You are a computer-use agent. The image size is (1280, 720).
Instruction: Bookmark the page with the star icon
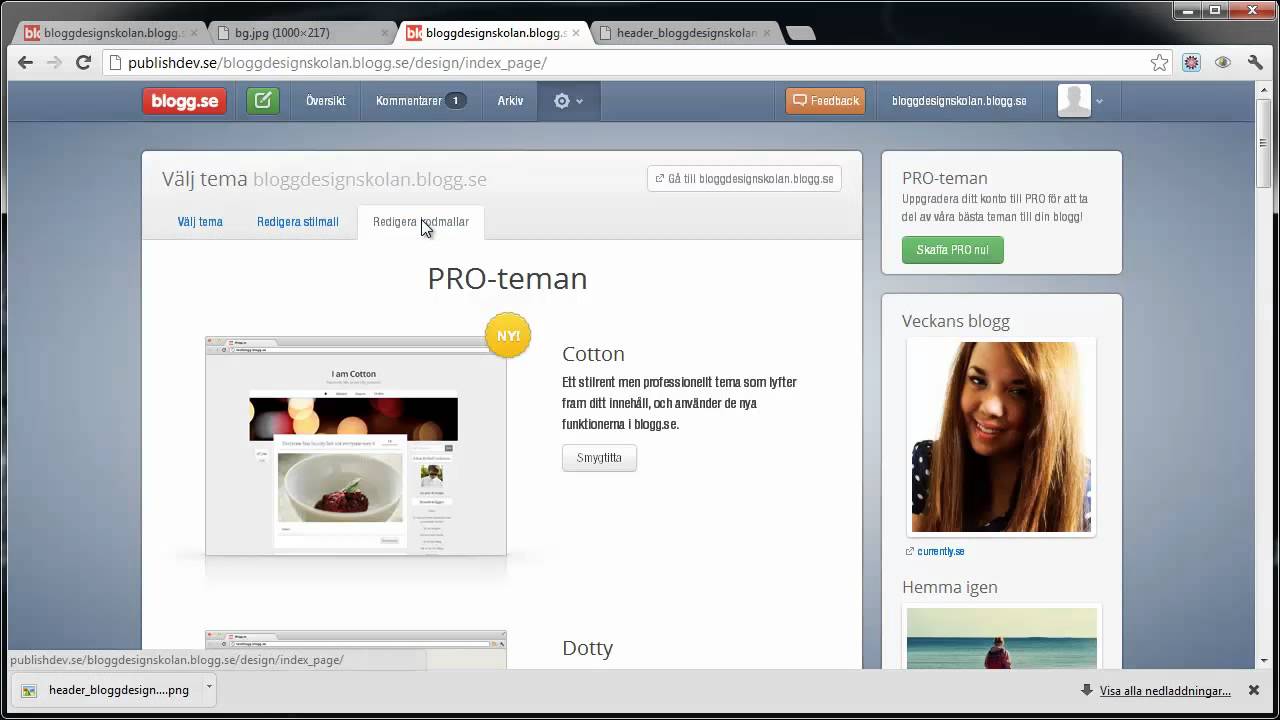coord(1159,63)
